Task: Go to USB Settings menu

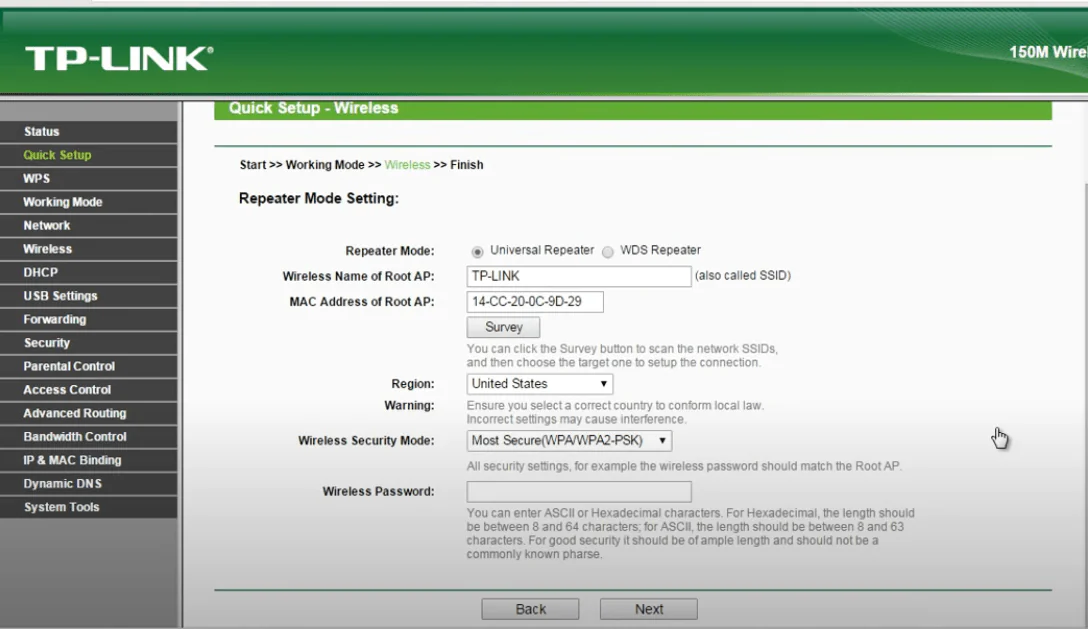Action: [61, 296]
